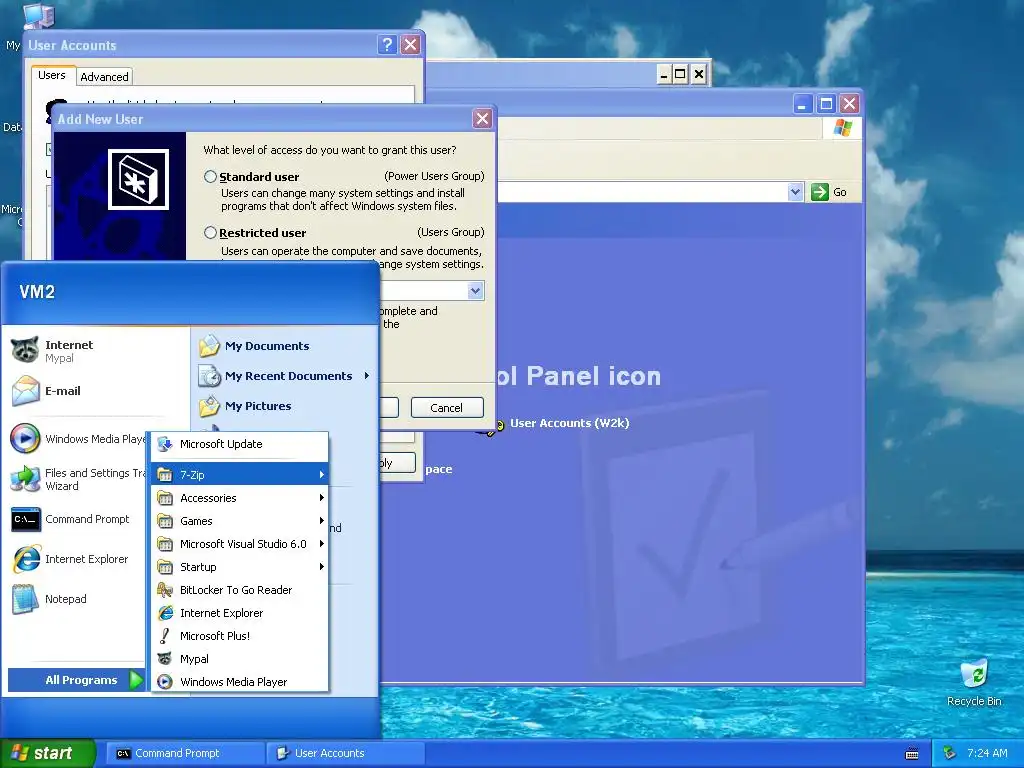
Task: Click the help question mark in User Accounts
Action: (x=387, y=44)
